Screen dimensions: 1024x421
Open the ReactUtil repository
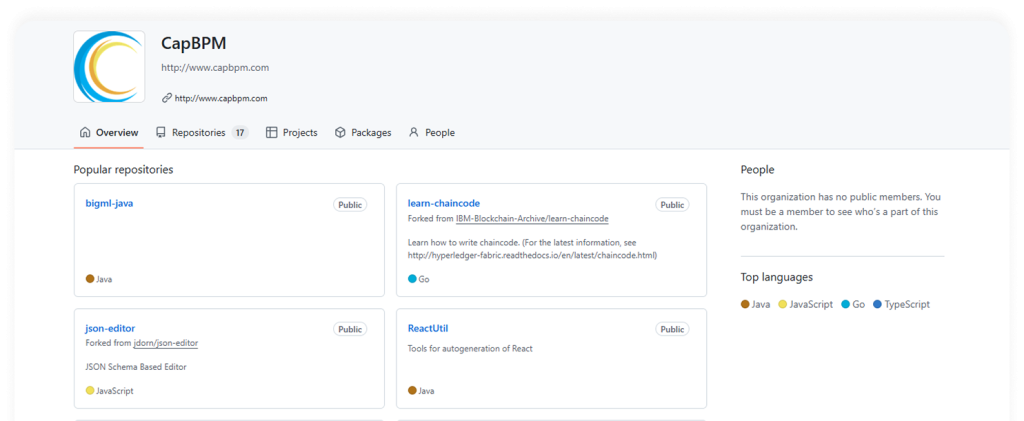pyautogui.click(x=428, y=328)
